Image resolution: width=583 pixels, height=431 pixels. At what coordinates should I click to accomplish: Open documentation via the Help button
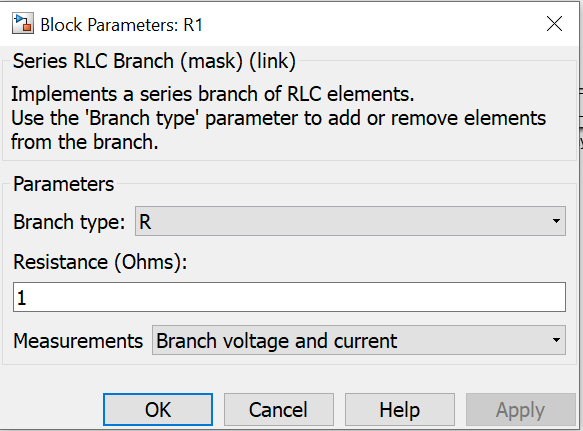400,409
